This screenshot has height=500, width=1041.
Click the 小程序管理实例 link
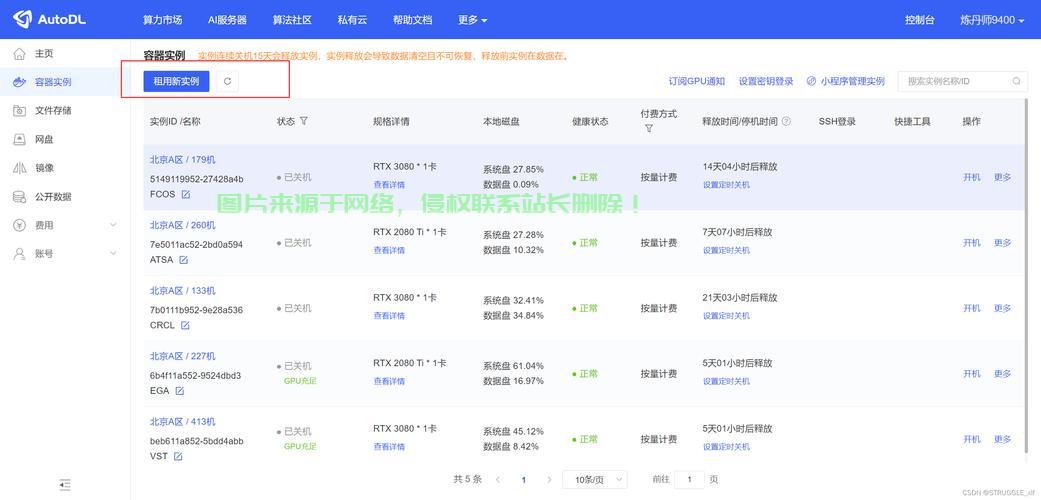click(x=846, y=81)
